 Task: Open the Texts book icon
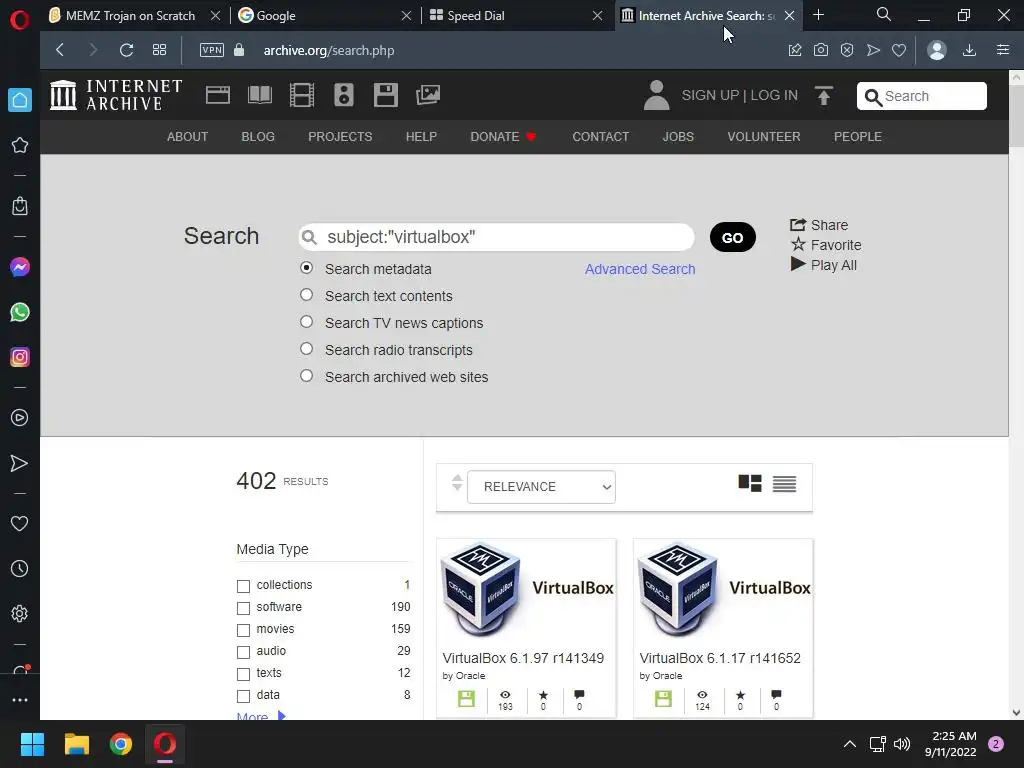coord(260,95)
